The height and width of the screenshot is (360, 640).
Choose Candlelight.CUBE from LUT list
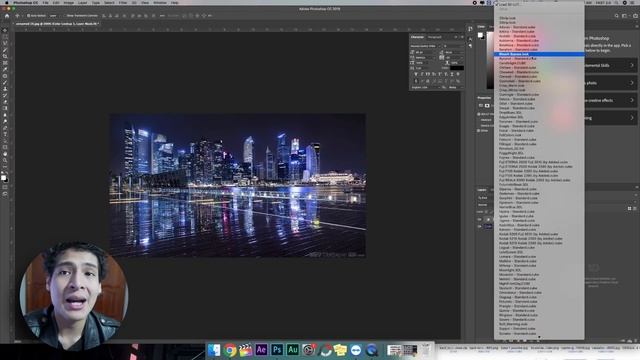tap(539, 63)
